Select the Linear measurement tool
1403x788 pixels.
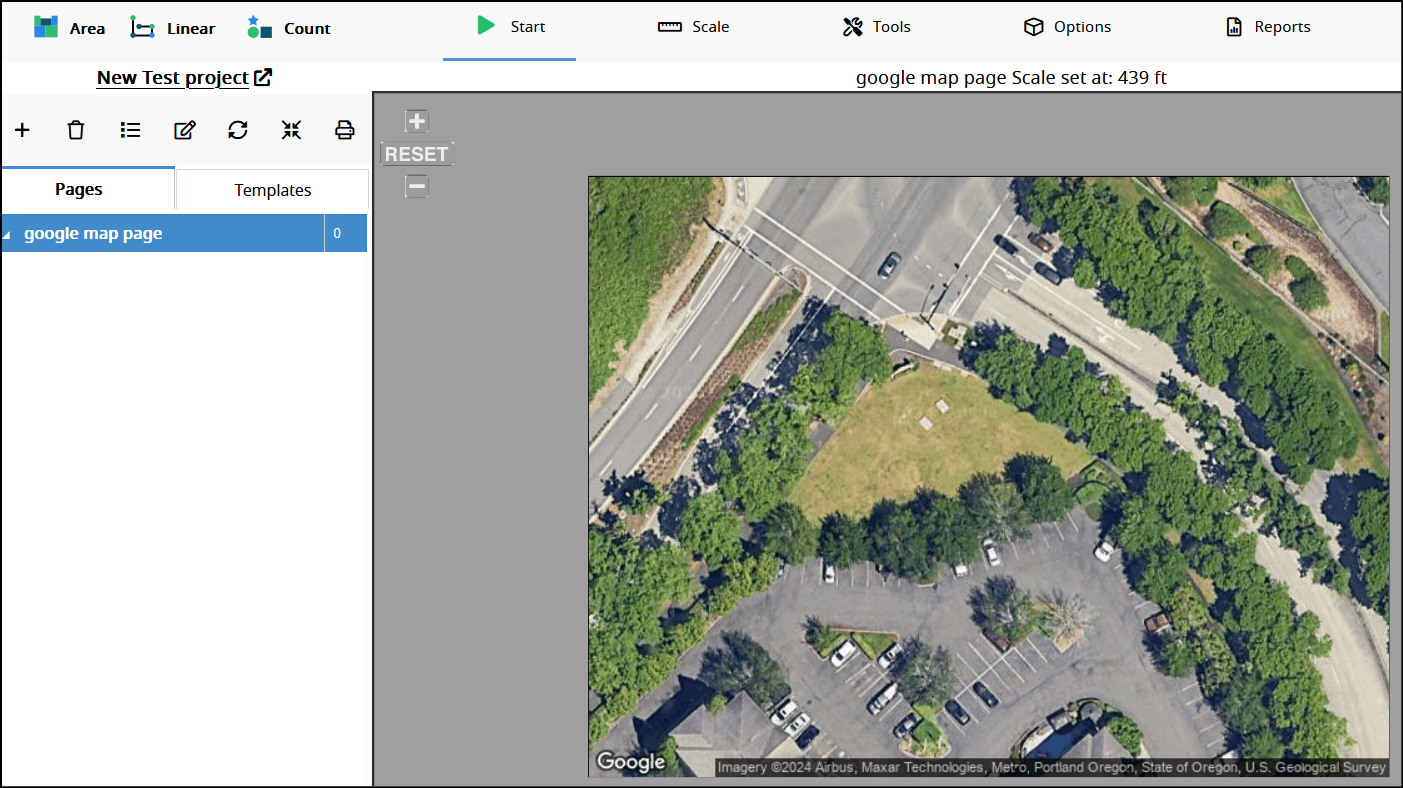(x=172, y=28)
